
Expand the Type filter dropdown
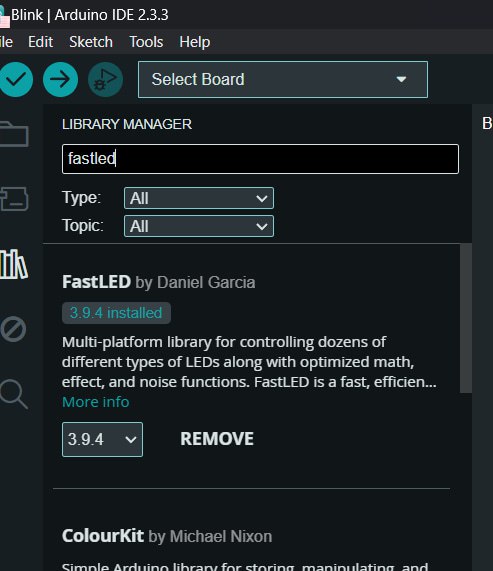click(x=199, y=198)
